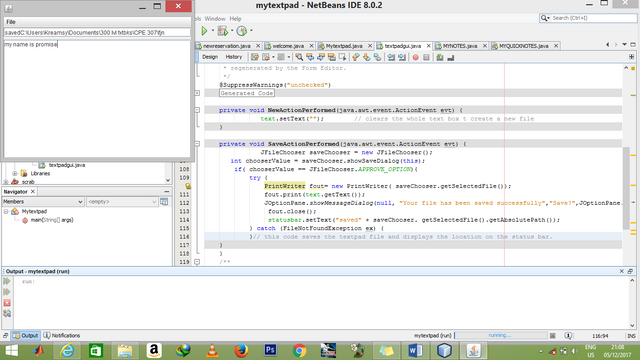The height and width of the screenshot is (360, 640).
Task: Click the Find Next Occurrence icon
Action: 321,58
